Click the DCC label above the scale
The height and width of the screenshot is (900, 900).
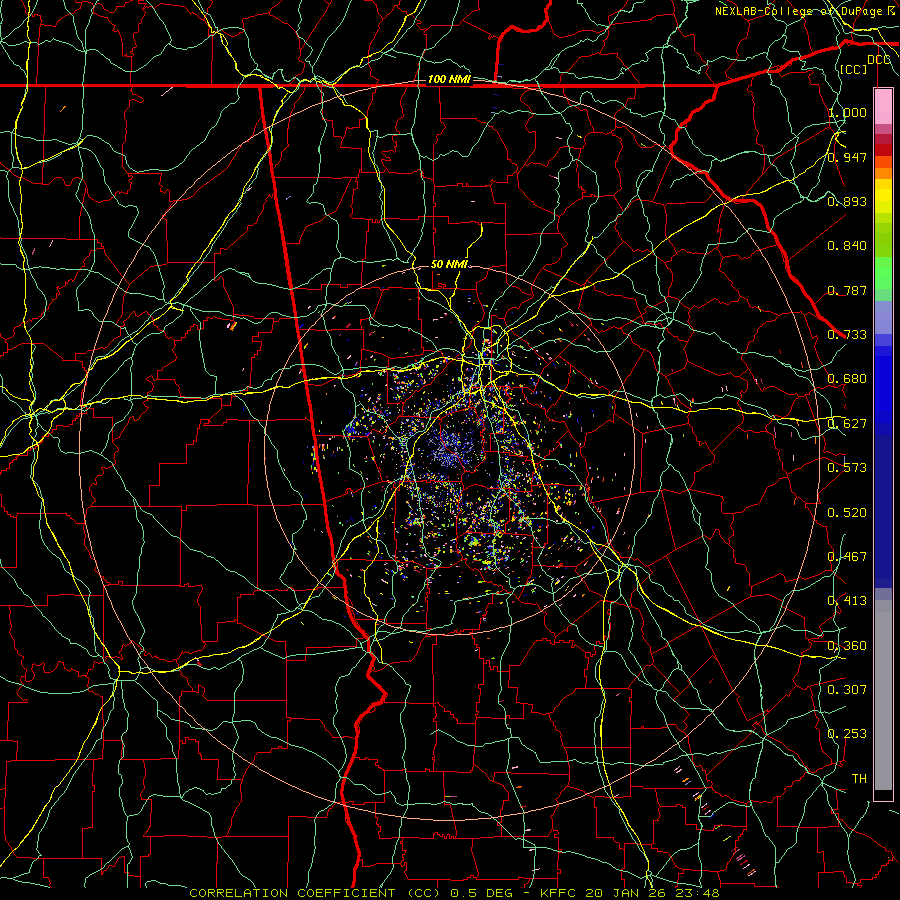click(x=879, y=60)
